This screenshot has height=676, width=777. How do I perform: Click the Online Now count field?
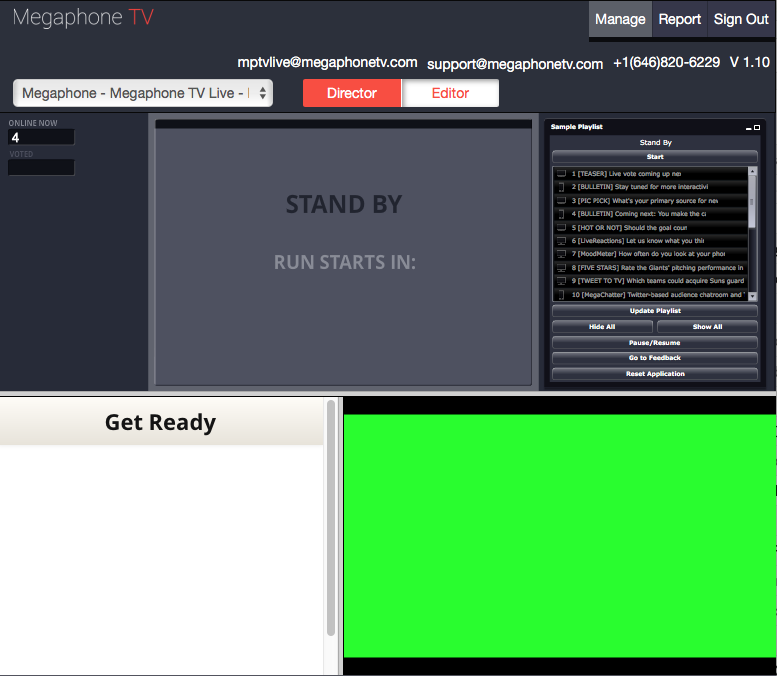click(x=41, y=137)
